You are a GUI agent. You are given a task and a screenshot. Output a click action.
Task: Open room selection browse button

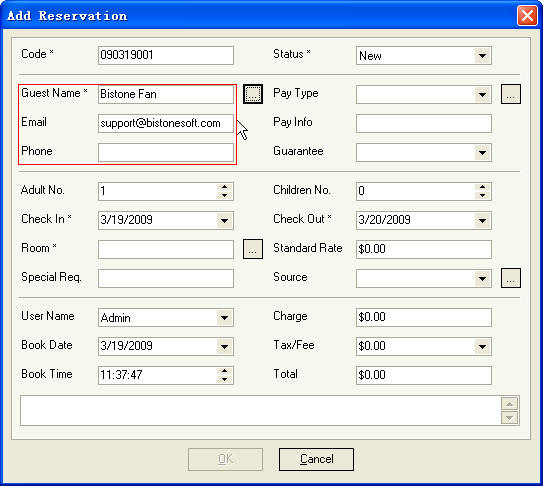[253, 249]
